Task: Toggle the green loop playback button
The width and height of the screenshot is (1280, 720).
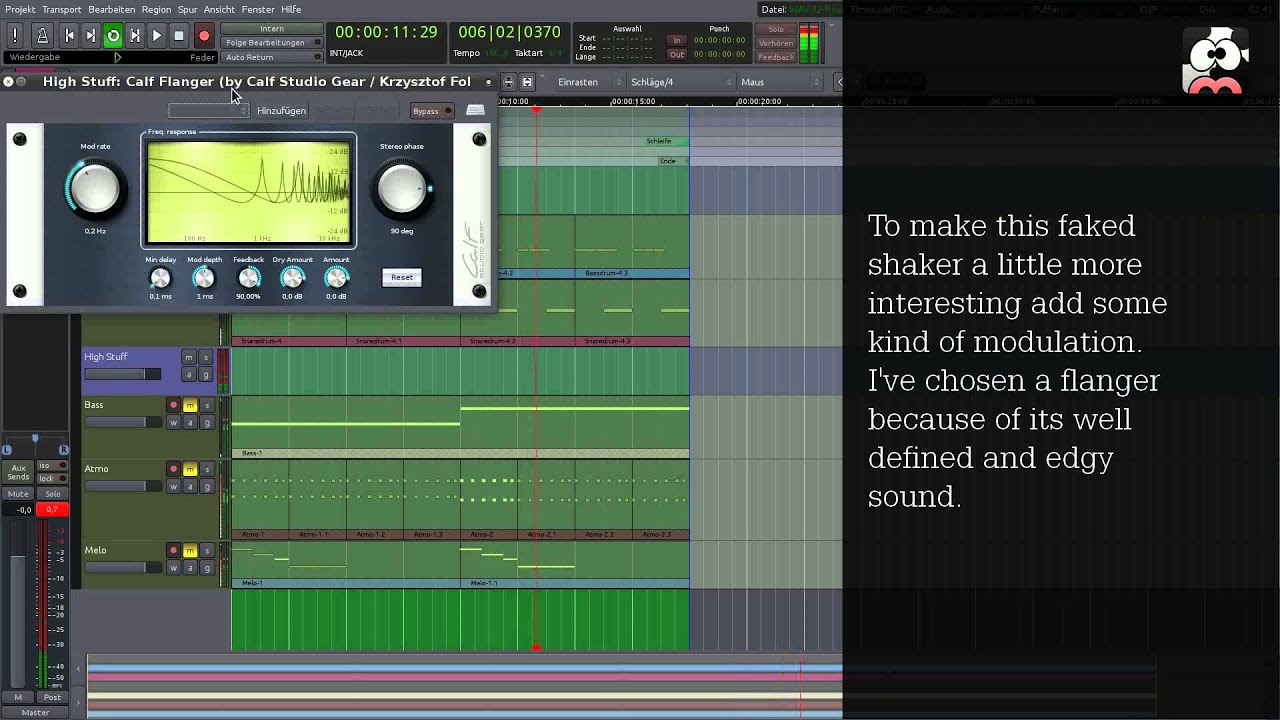Action: coord(113,36)
